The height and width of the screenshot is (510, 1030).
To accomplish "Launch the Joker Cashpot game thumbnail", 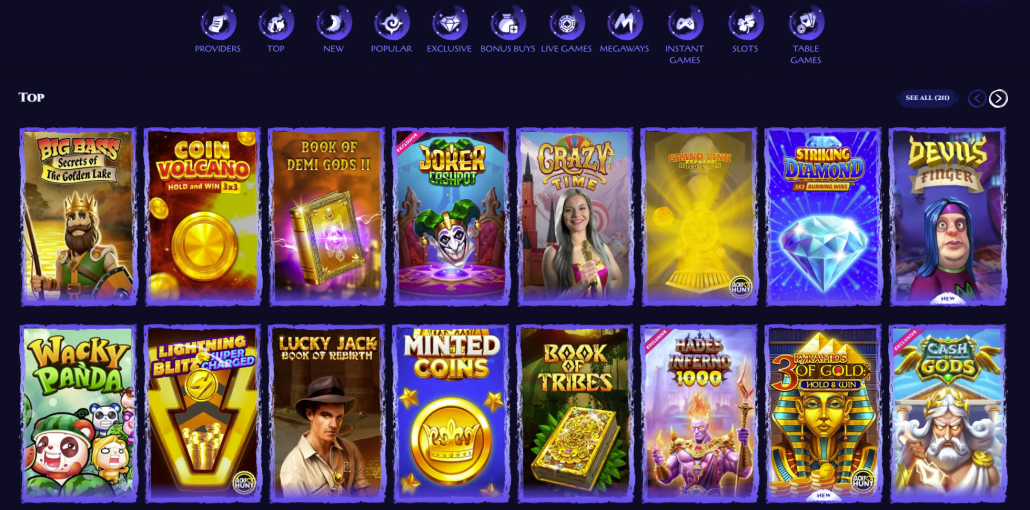I will coord(451,216).
